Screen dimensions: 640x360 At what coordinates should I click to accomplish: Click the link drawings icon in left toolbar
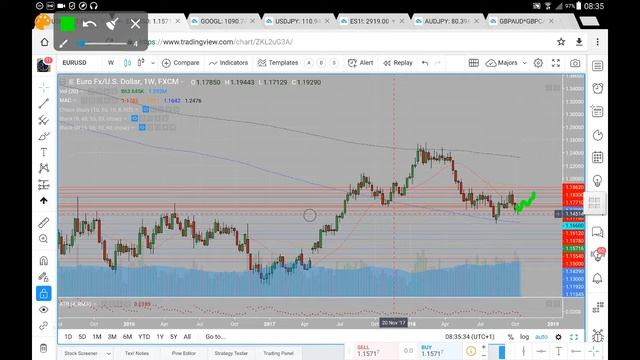(x=44, y=326)
